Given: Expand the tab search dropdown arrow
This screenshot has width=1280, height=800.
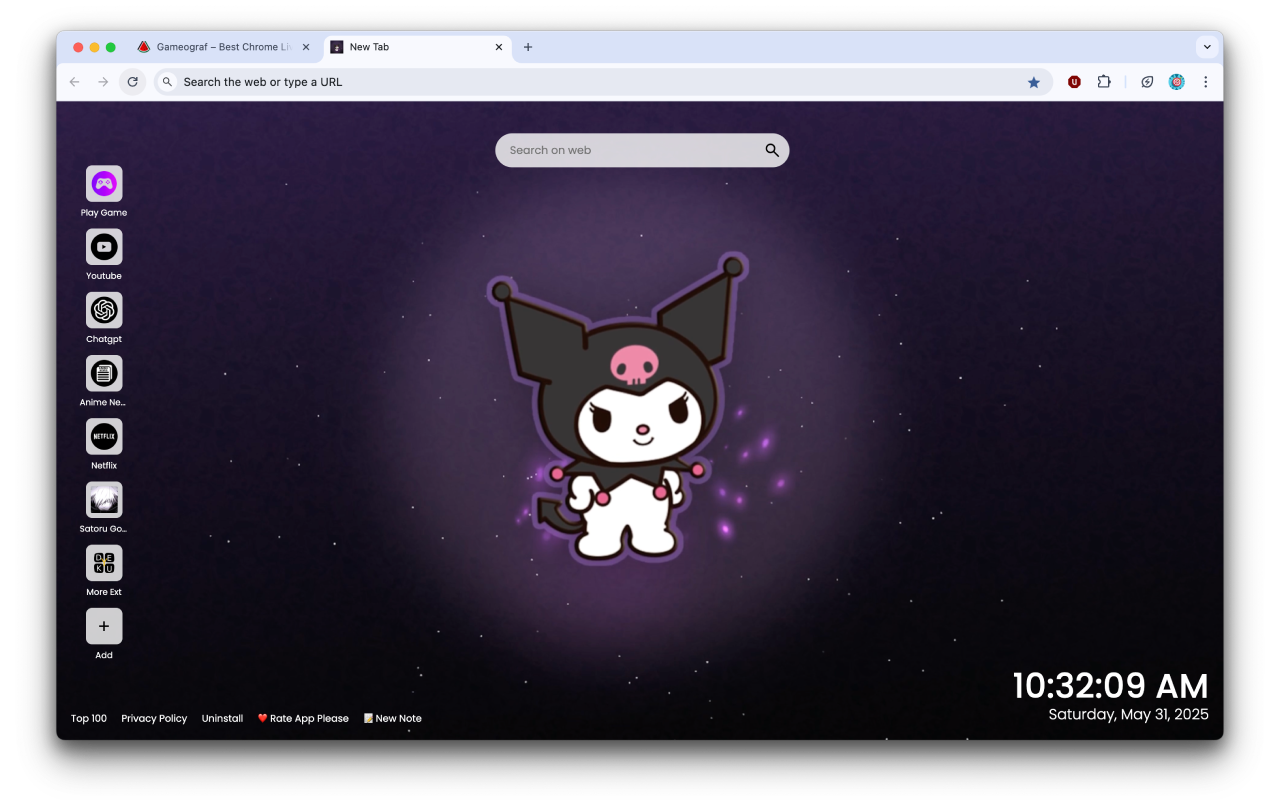Looking at the screenshot, I should point(1207,47).
